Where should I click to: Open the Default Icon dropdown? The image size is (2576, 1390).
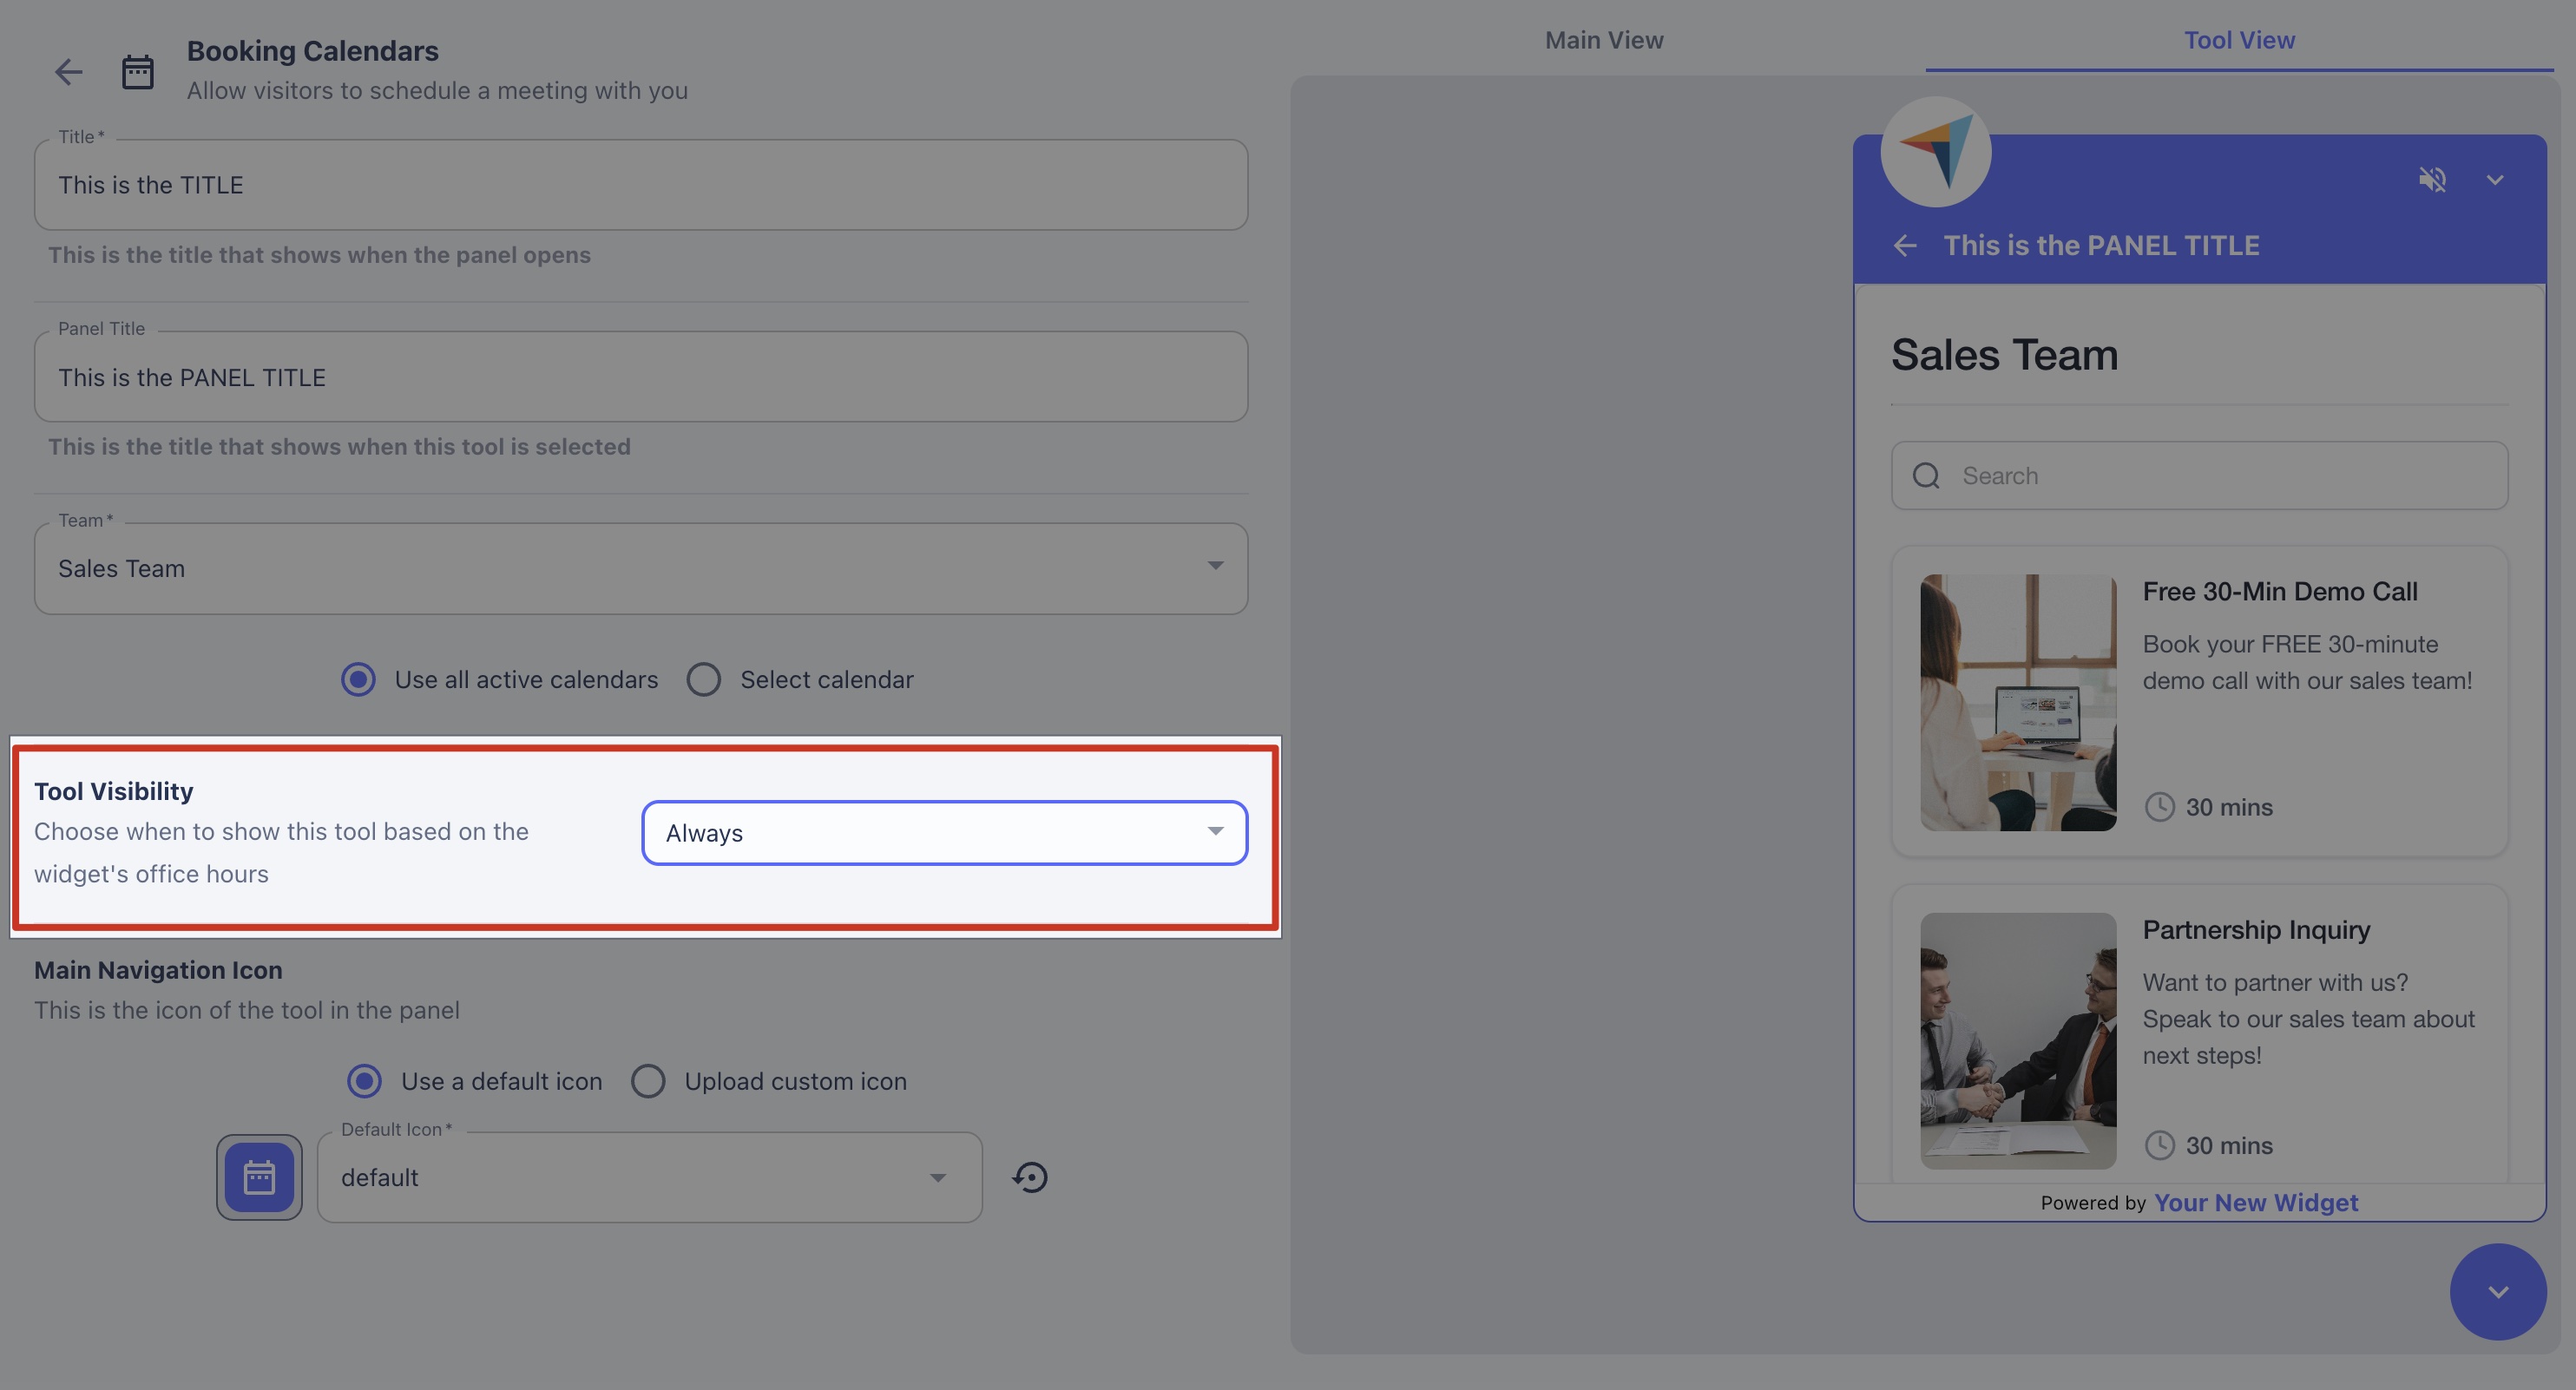pyautogui.click(x=648, y=1177)
